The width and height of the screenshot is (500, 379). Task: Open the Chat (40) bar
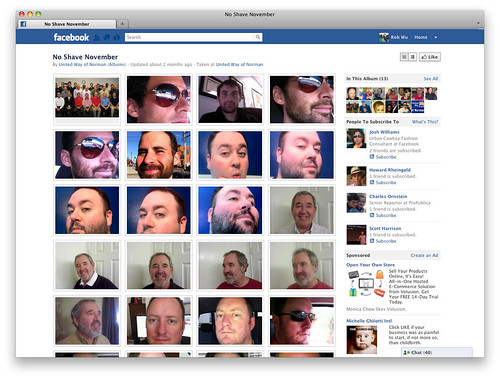click(437, 352)
